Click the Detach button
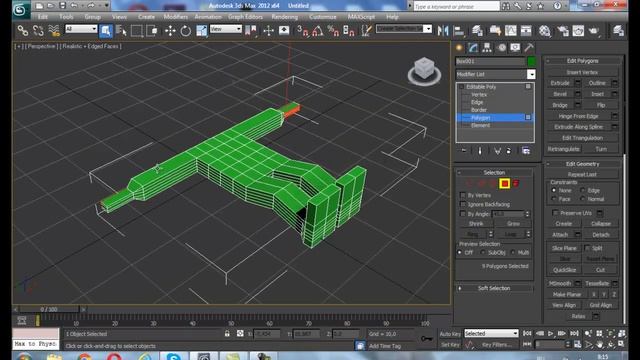 [x=601, y=235]
